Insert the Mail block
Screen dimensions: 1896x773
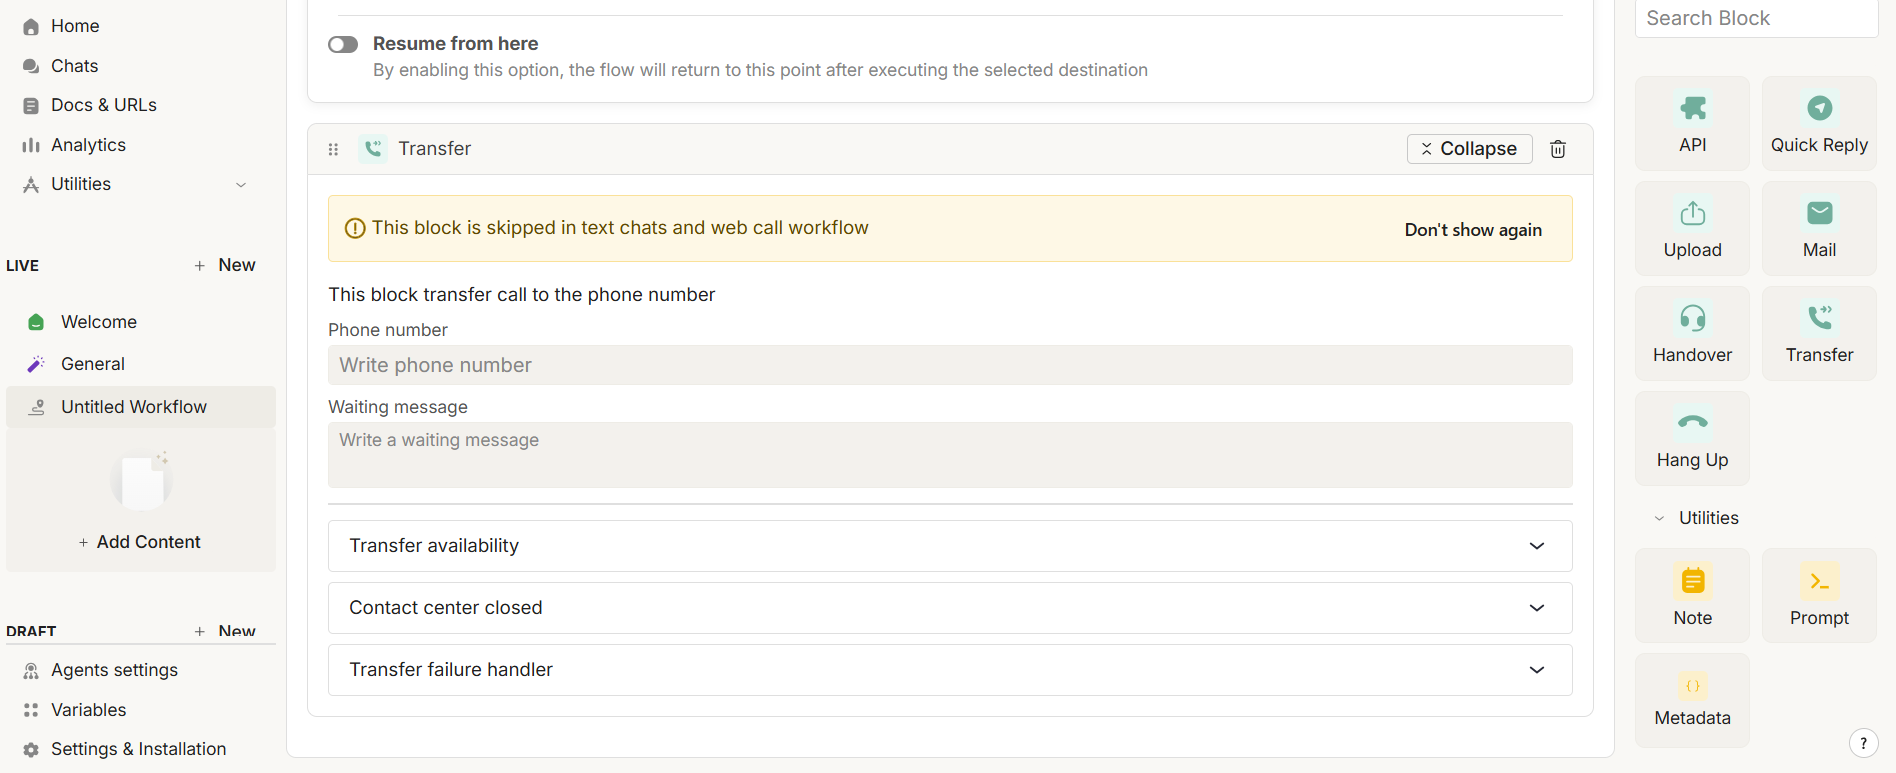point(1818,228)
